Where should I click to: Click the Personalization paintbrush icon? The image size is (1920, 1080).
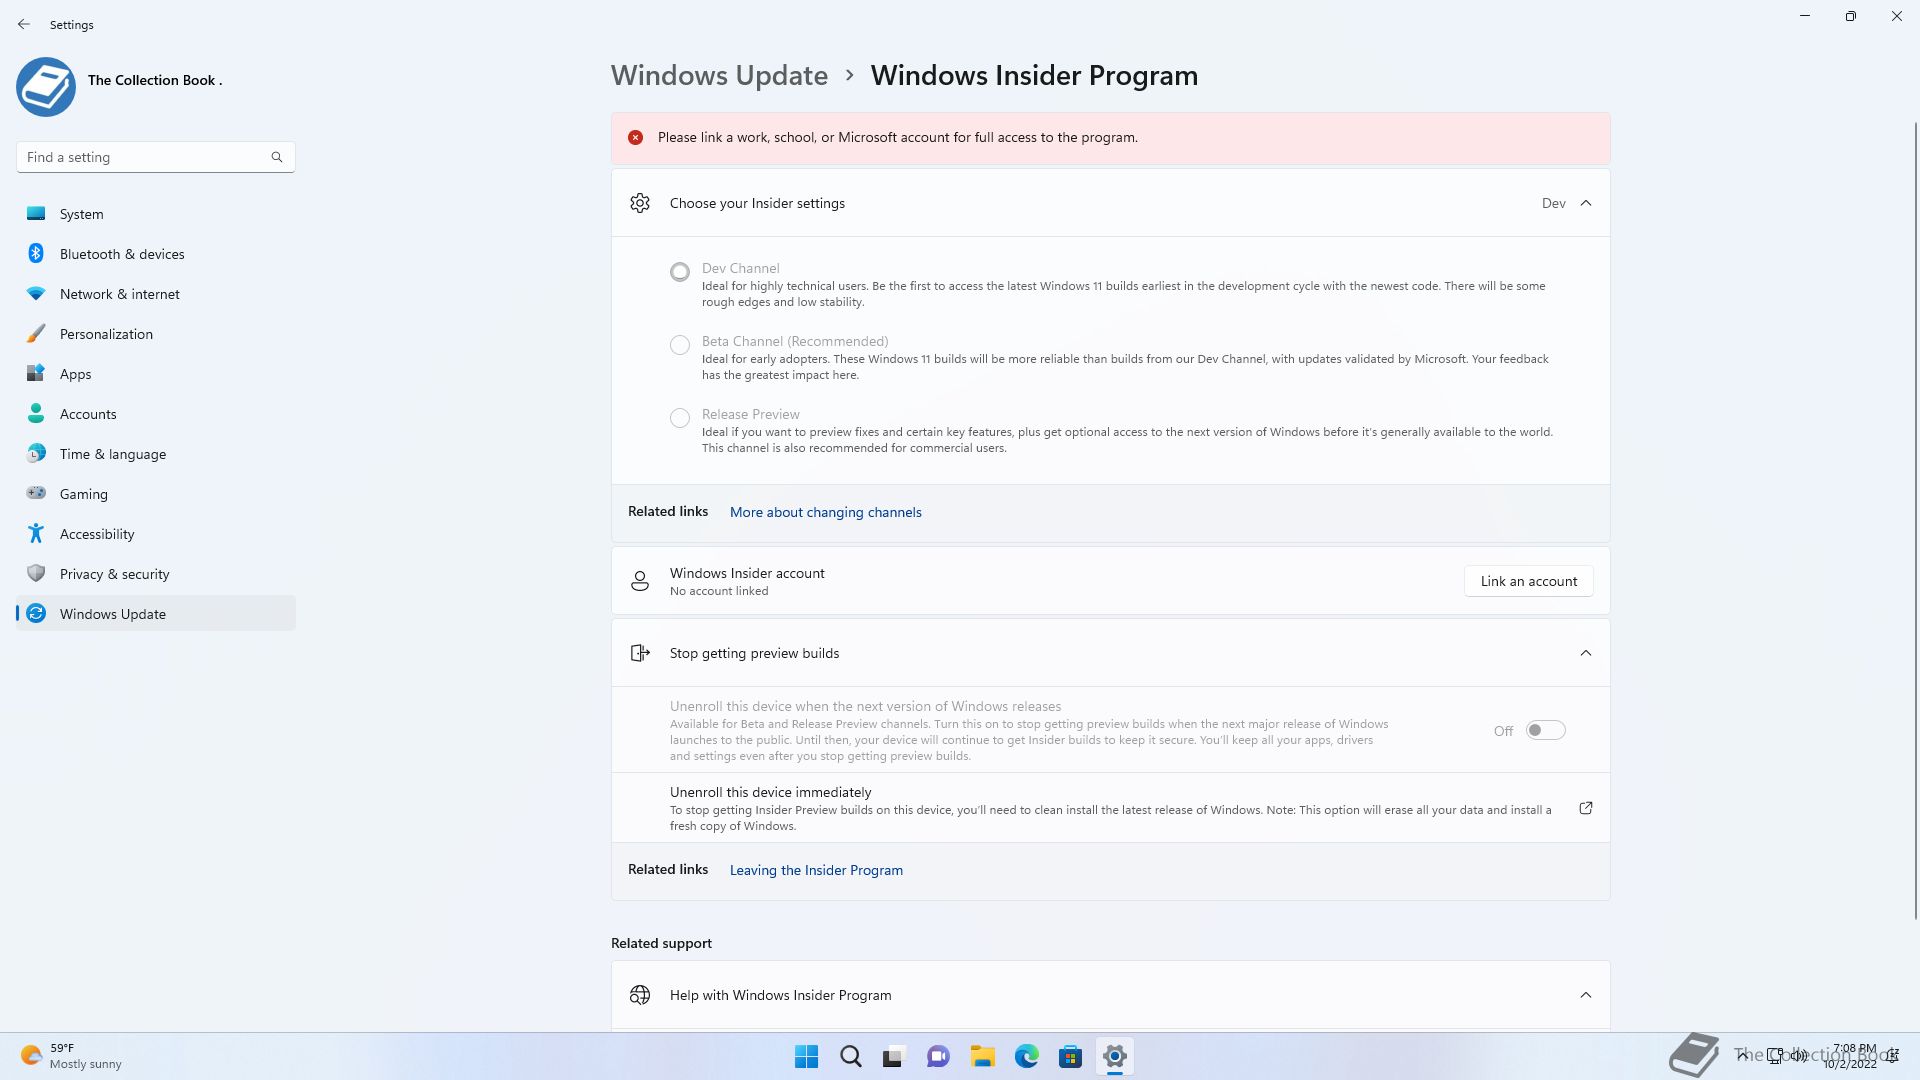pyautogui.click(x=36, y=333)
